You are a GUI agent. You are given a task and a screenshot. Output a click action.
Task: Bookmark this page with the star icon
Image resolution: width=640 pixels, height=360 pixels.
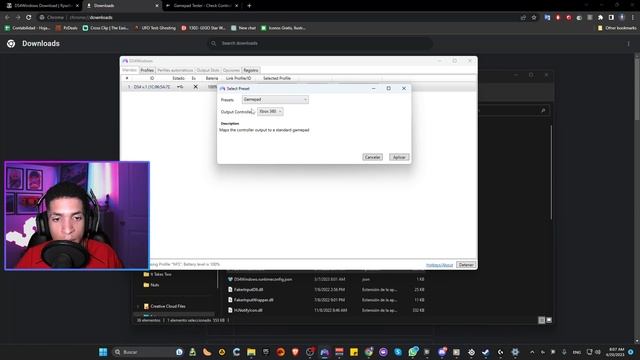(534, 18)
